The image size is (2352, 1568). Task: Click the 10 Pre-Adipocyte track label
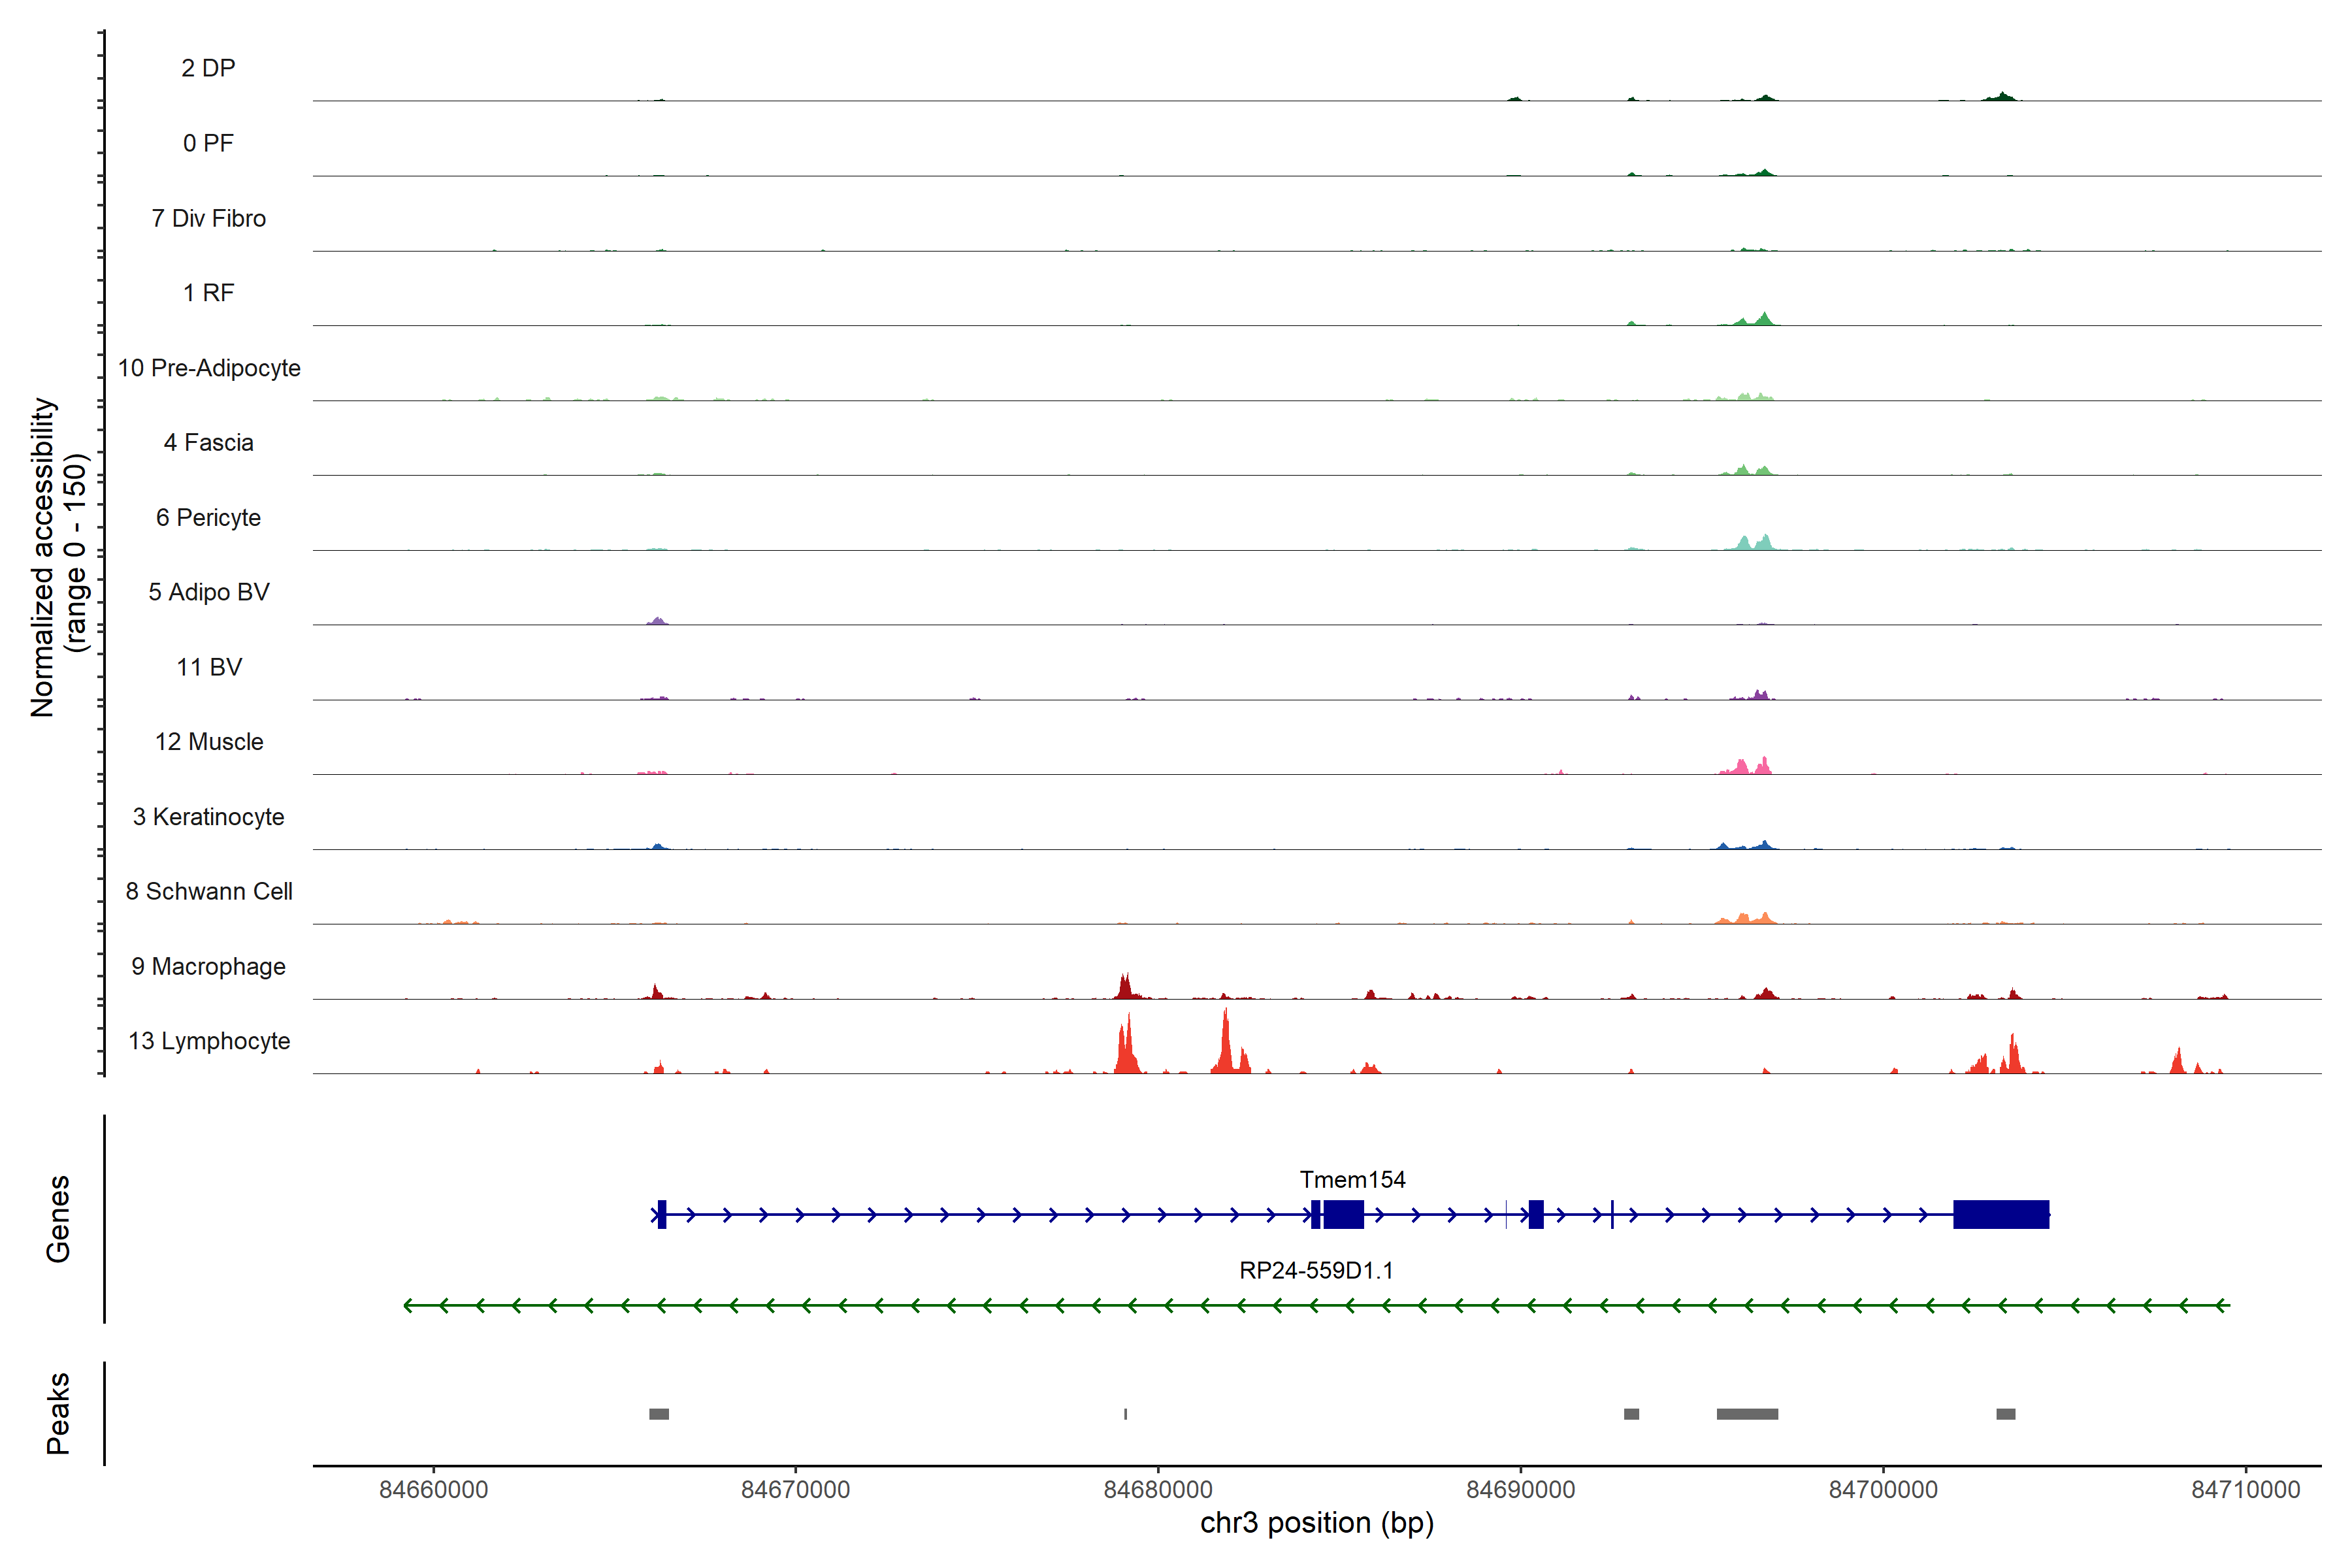click(209, 368)
